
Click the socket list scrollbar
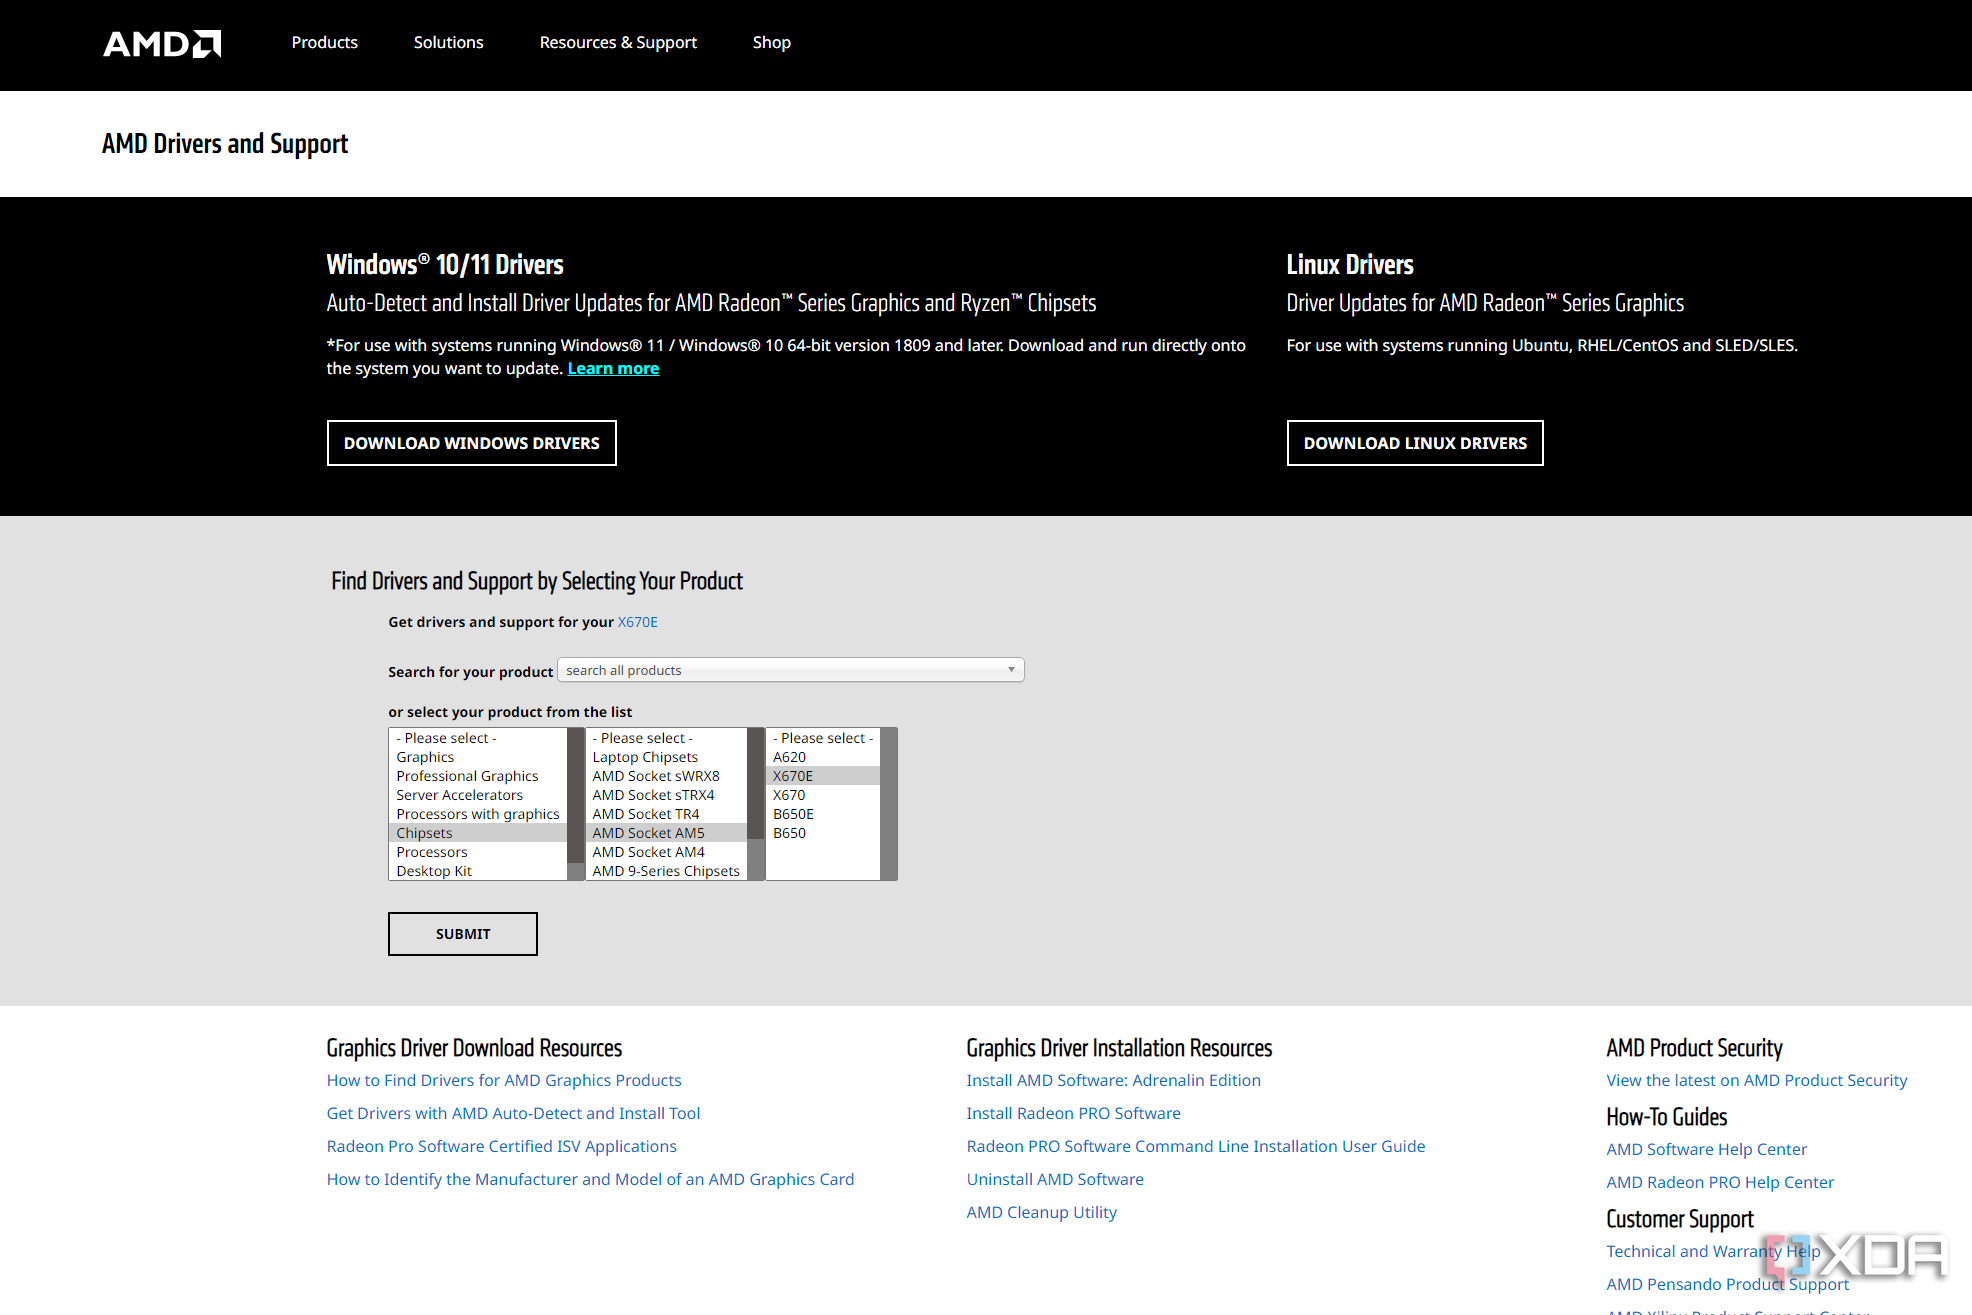coord(756,804)
